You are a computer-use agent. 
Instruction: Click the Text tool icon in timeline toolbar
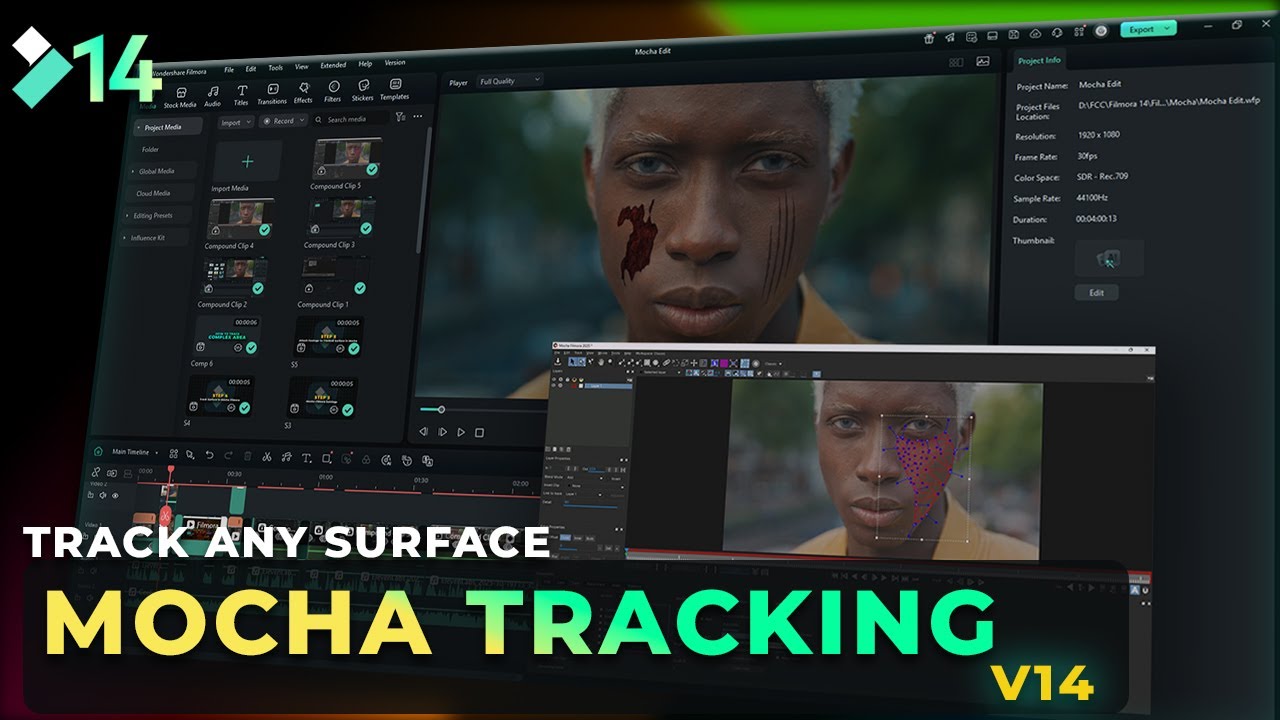point(307,458)
